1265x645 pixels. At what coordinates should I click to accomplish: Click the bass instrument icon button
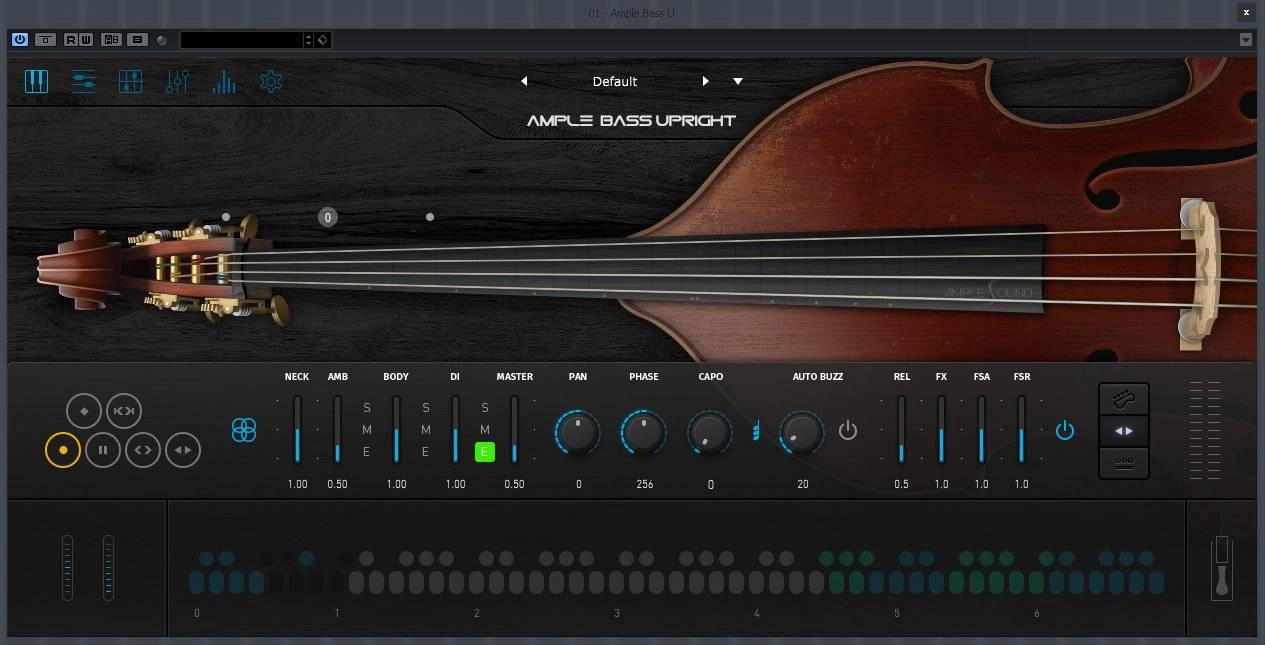(x=1124, y=400)
